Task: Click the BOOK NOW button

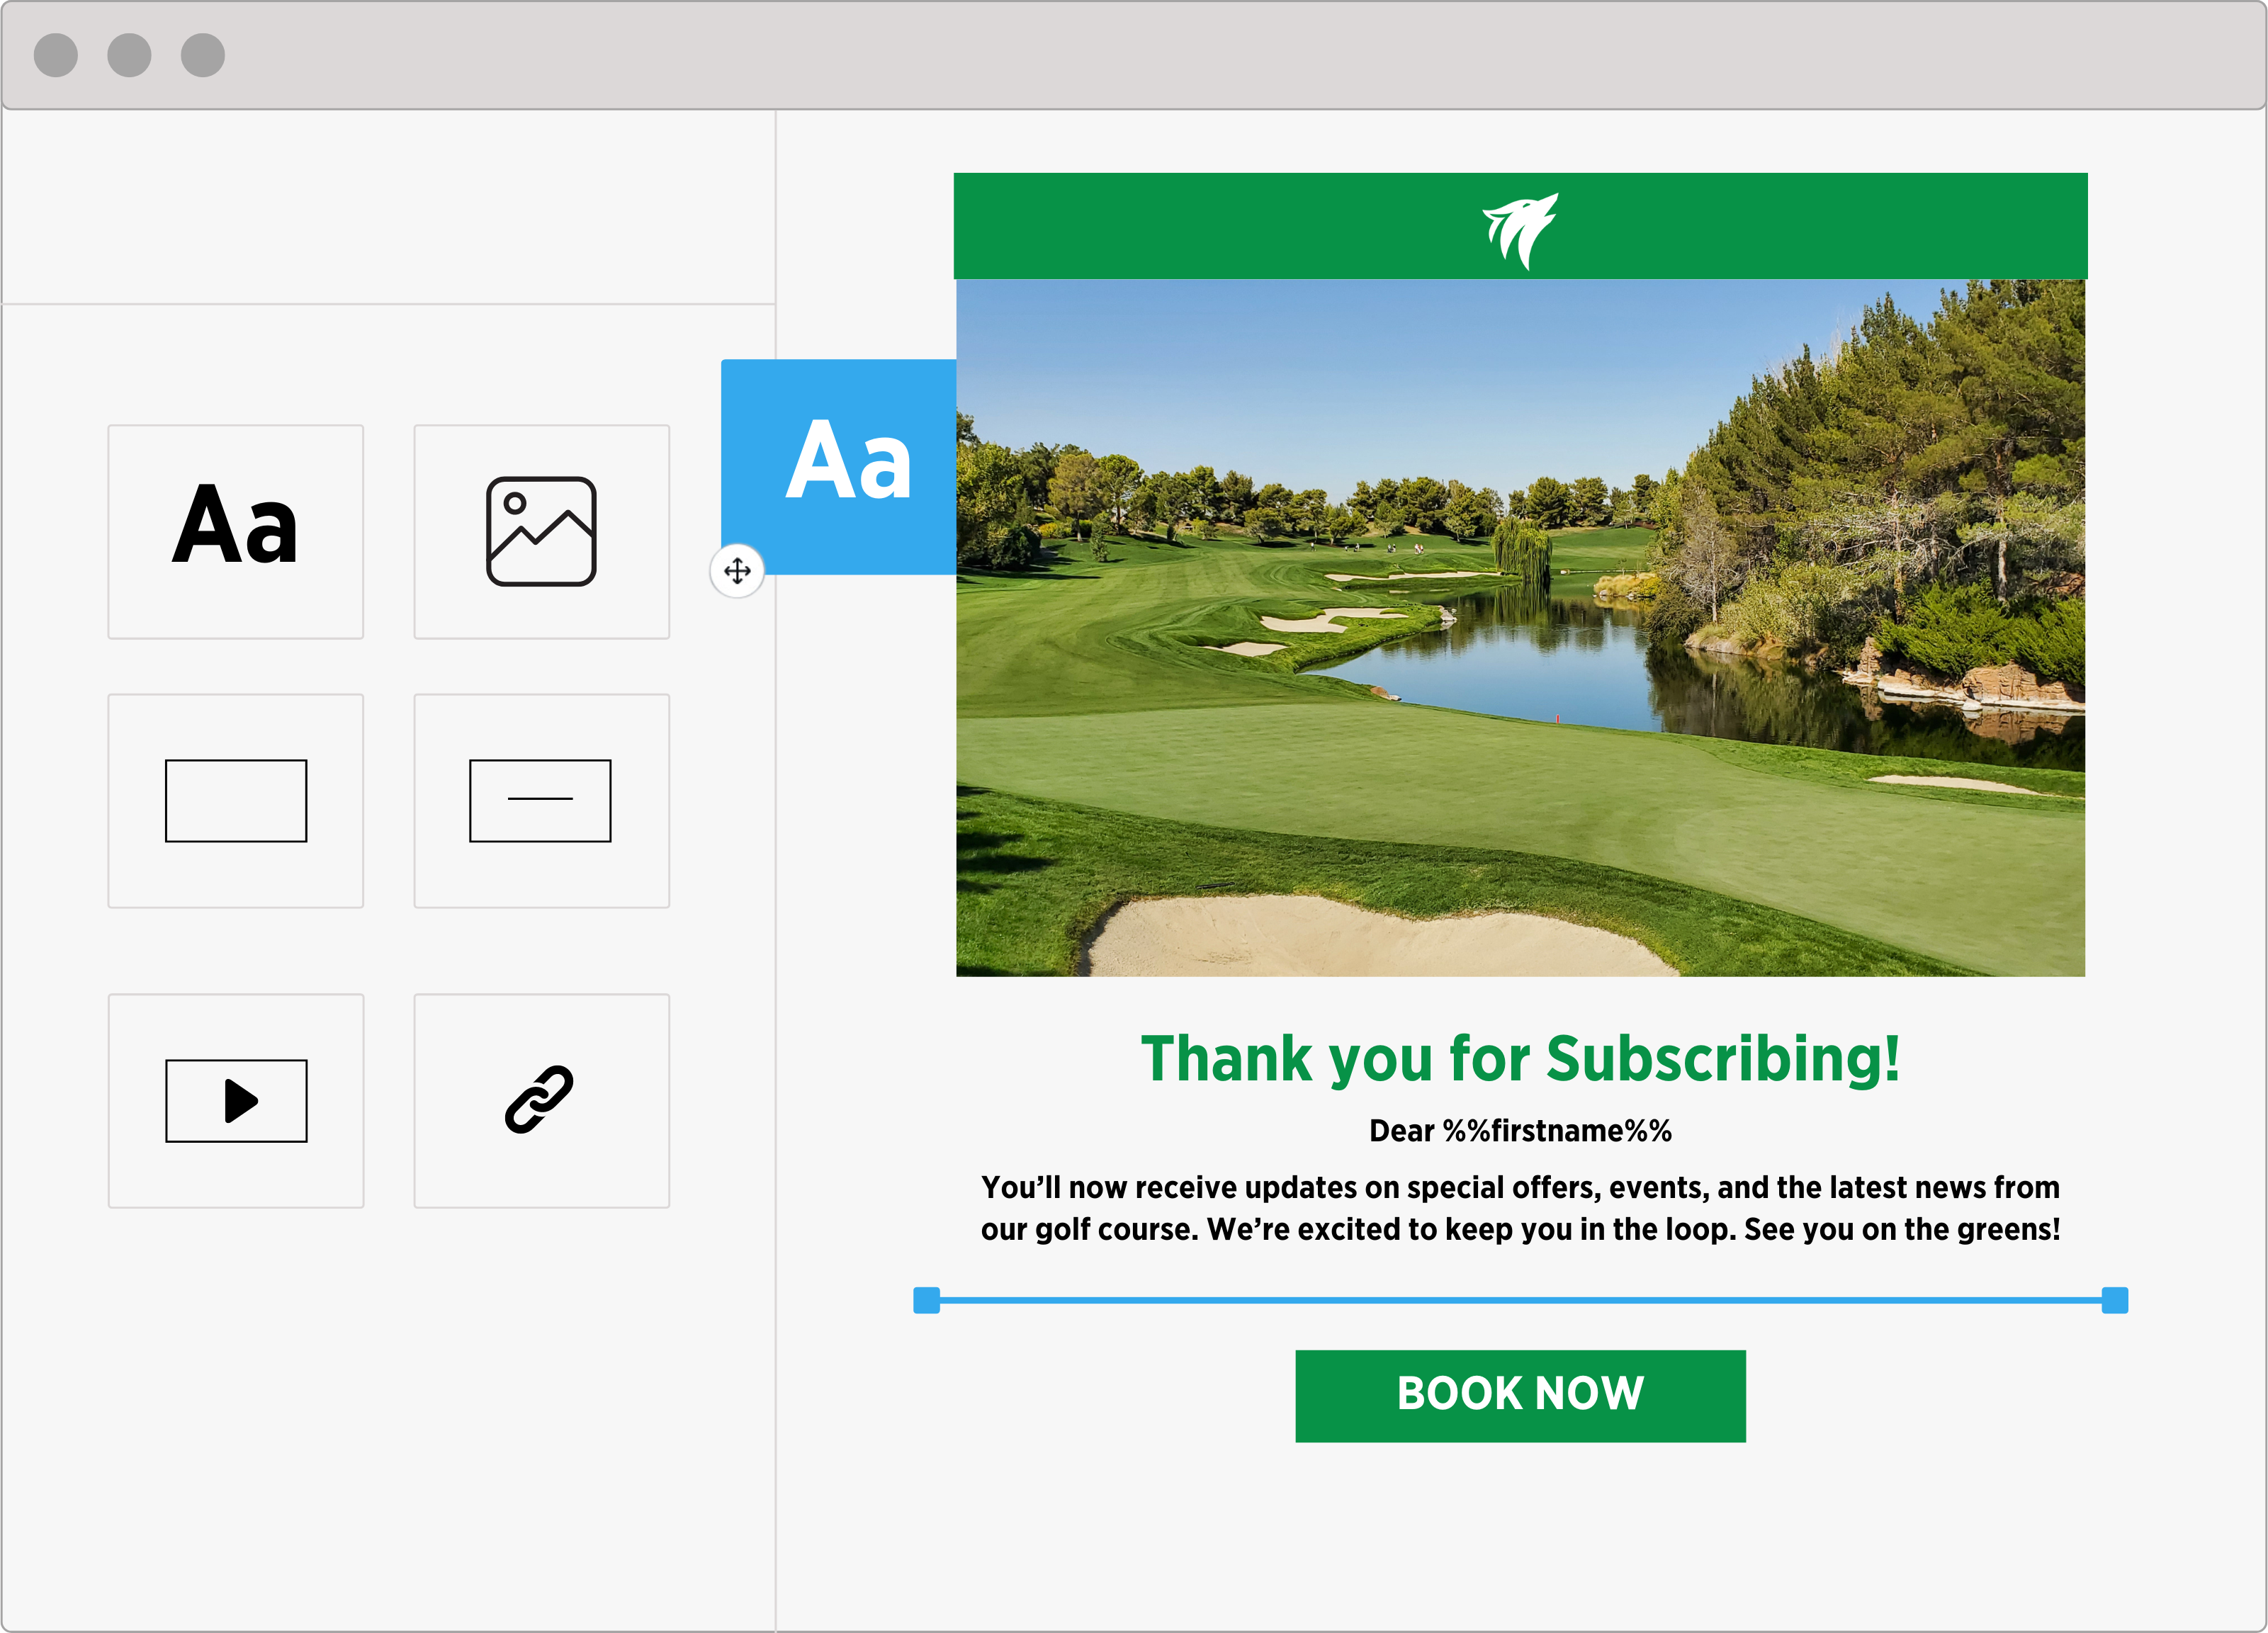Action: [1521, 1395]
